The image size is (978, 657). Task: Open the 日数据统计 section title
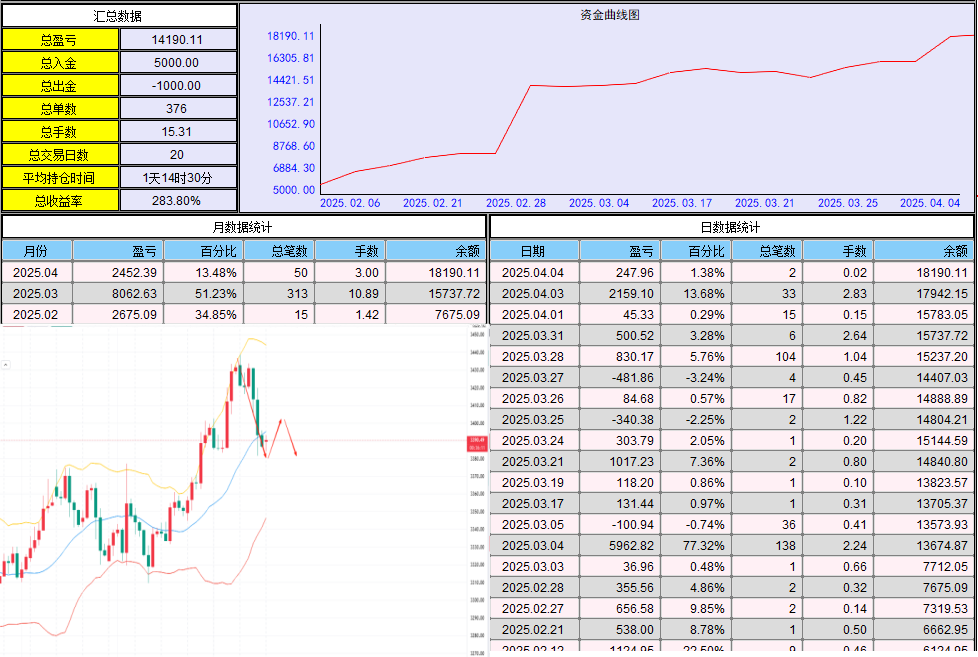[733, 227]
